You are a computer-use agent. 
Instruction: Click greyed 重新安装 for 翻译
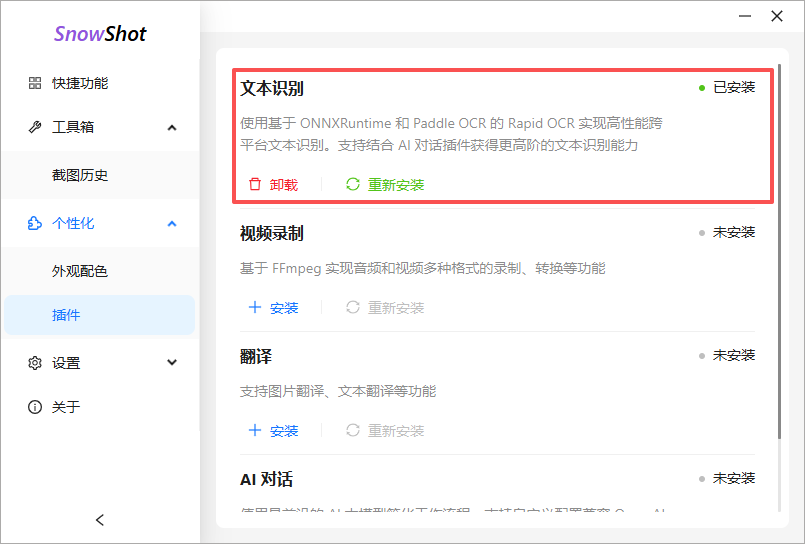[396, 431]
